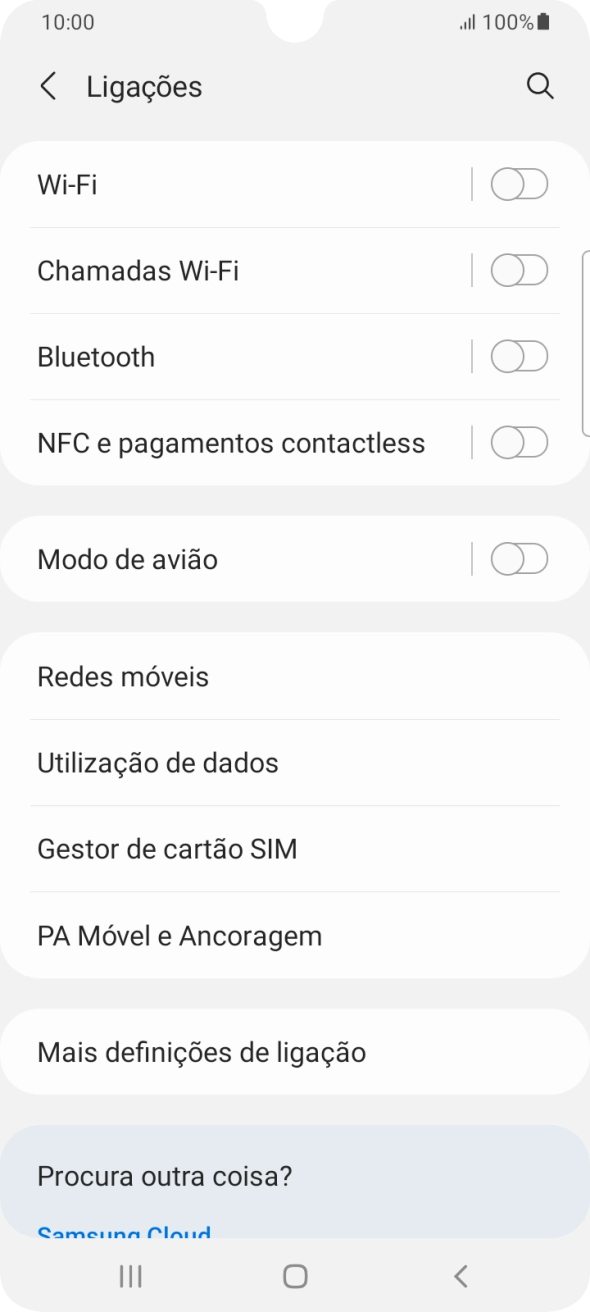Tap the back arrow to leave Ligações

coord(48,86)
